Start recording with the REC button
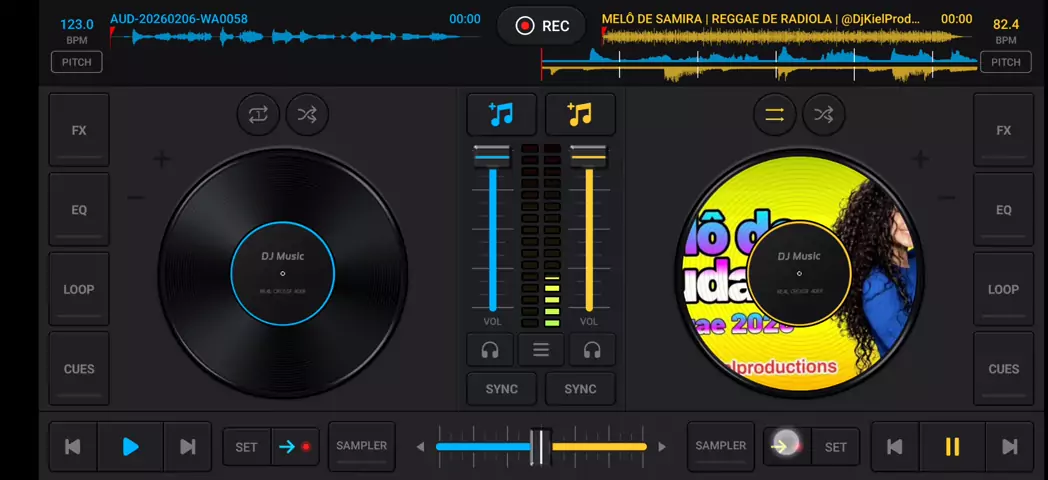Image resolution: width=1048 pixels, height=480 pixels. (541, 26)
